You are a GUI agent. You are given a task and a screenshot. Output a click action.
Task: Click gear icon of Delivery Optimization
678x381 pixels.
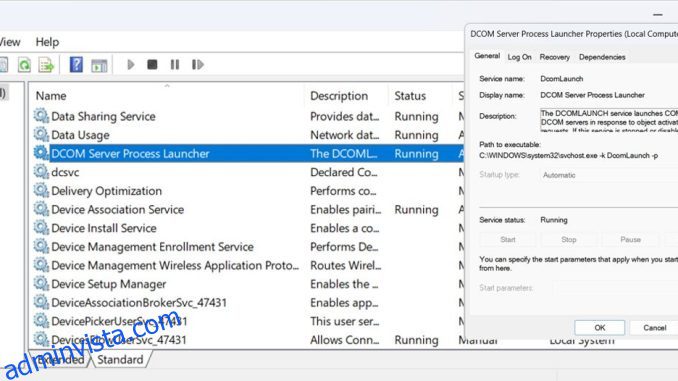pos(41,190)
